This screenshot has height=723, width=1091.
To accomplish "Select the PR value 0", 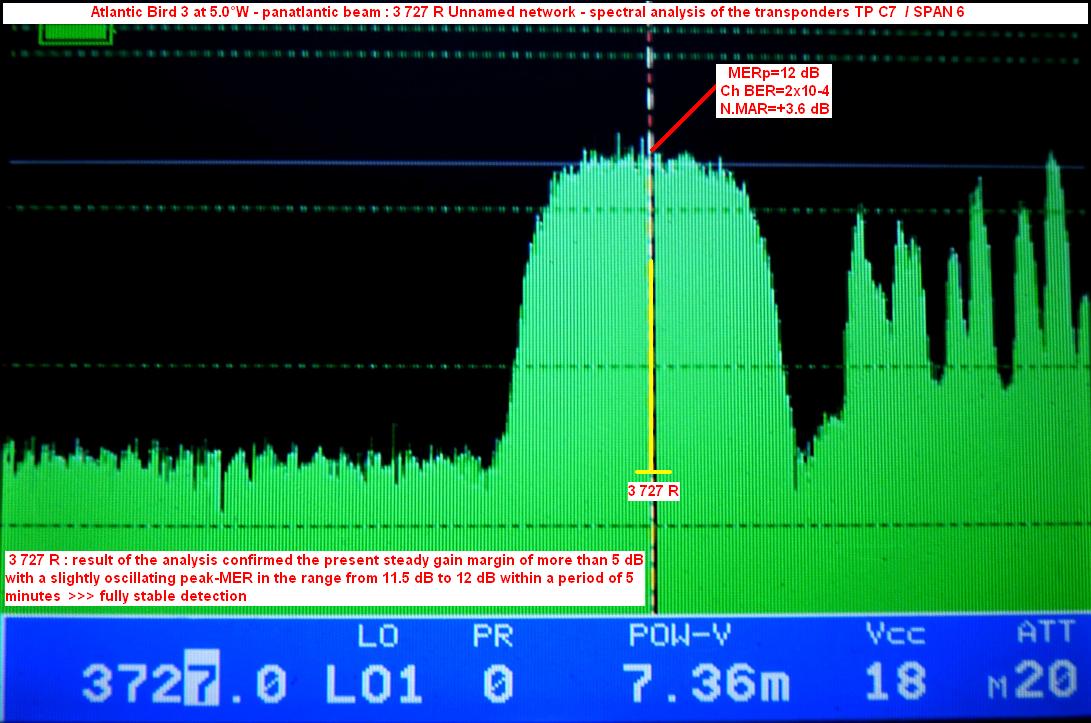I will 497,684.
